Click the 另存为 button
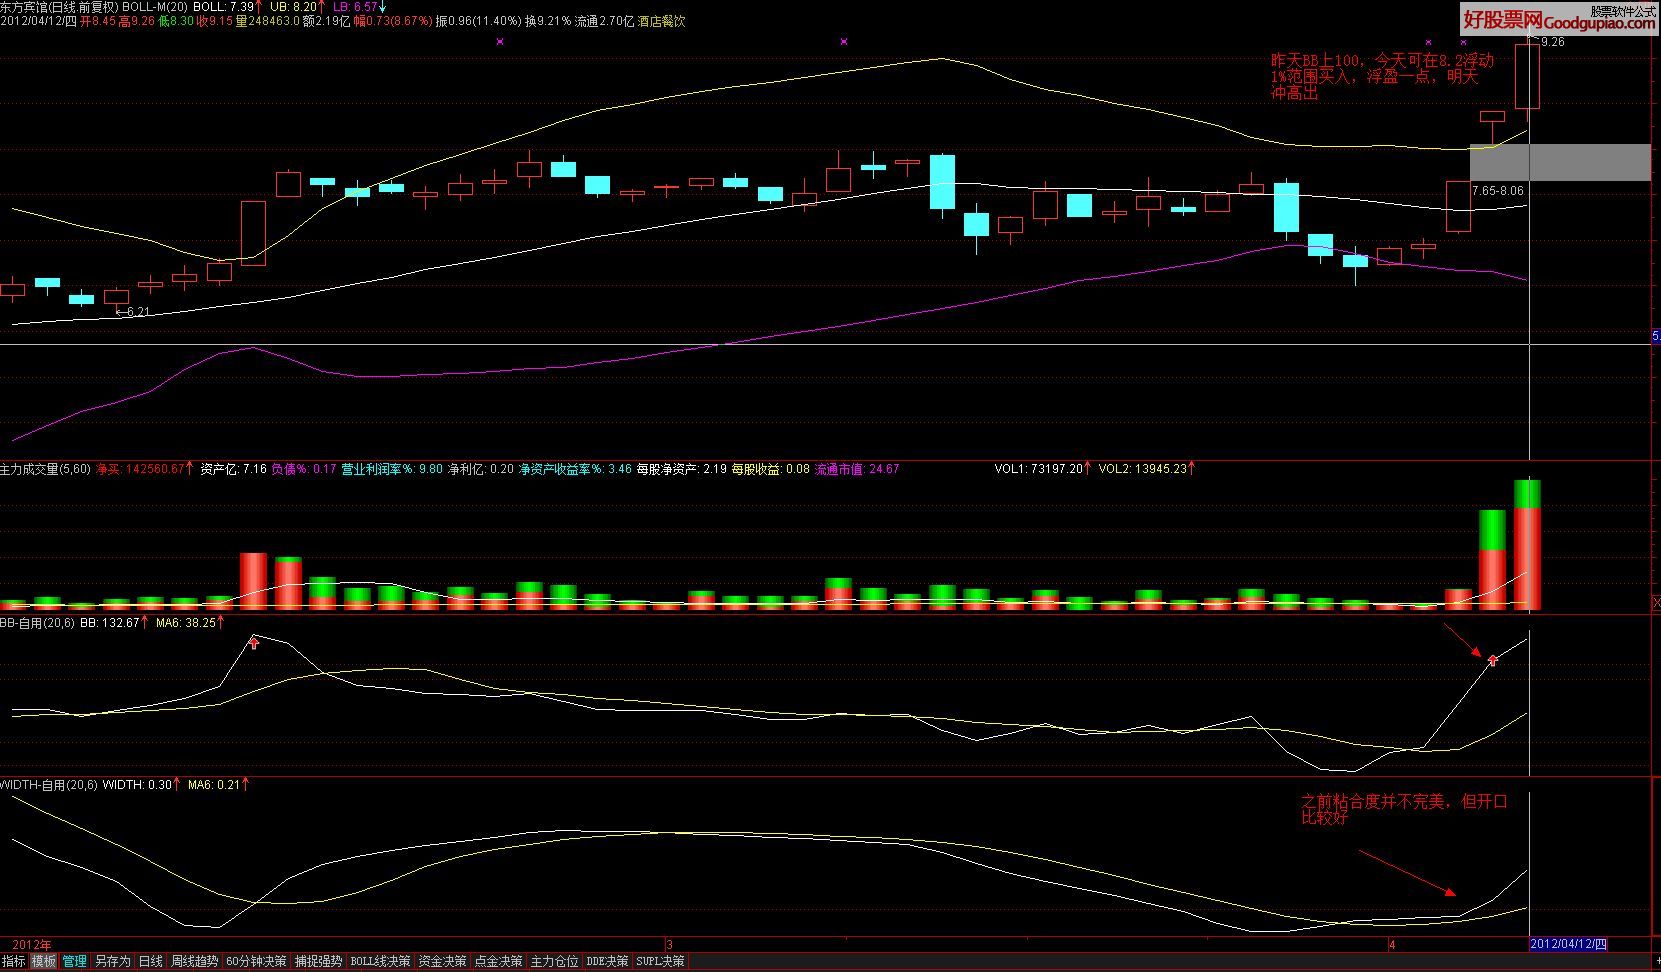1661x972 pixels. coord(113,961)
